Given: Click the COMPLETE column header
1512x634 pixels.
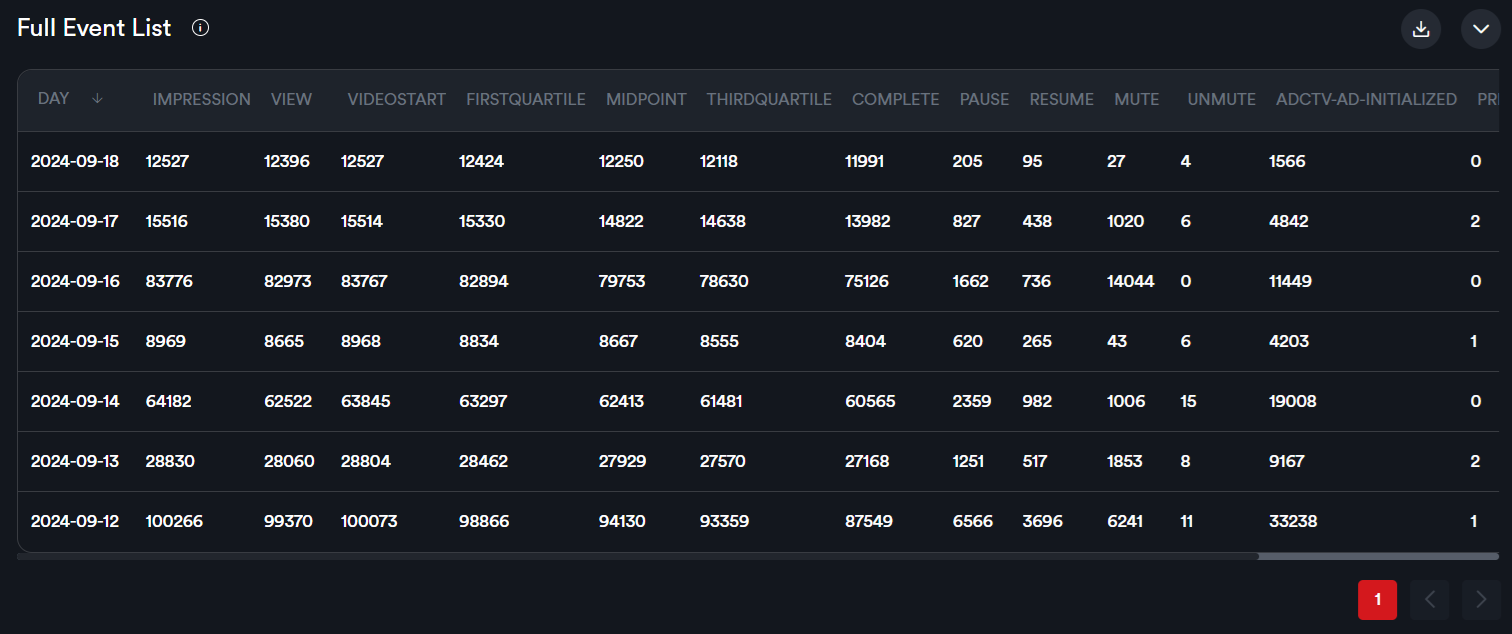Looking at the screenshot, I should click(x=895, y=99).
